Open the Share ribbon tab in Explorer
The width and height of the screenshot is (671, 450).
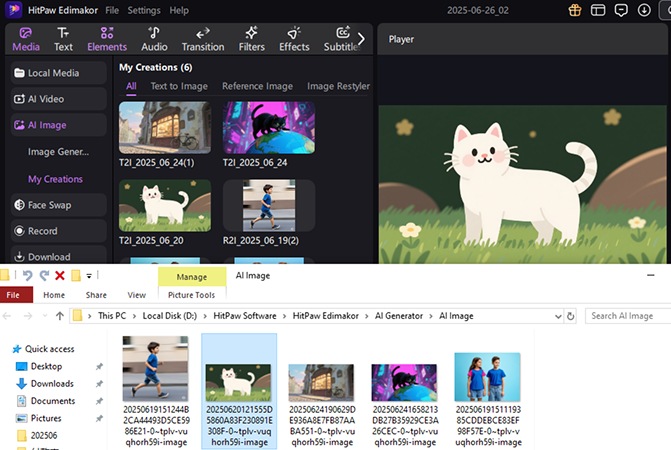coord(96,295)
